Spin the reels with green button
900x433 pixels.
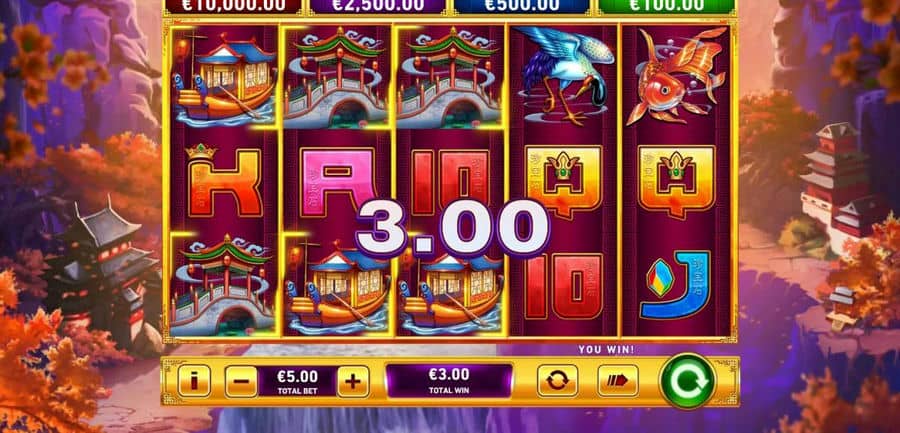tap(687, 381)
